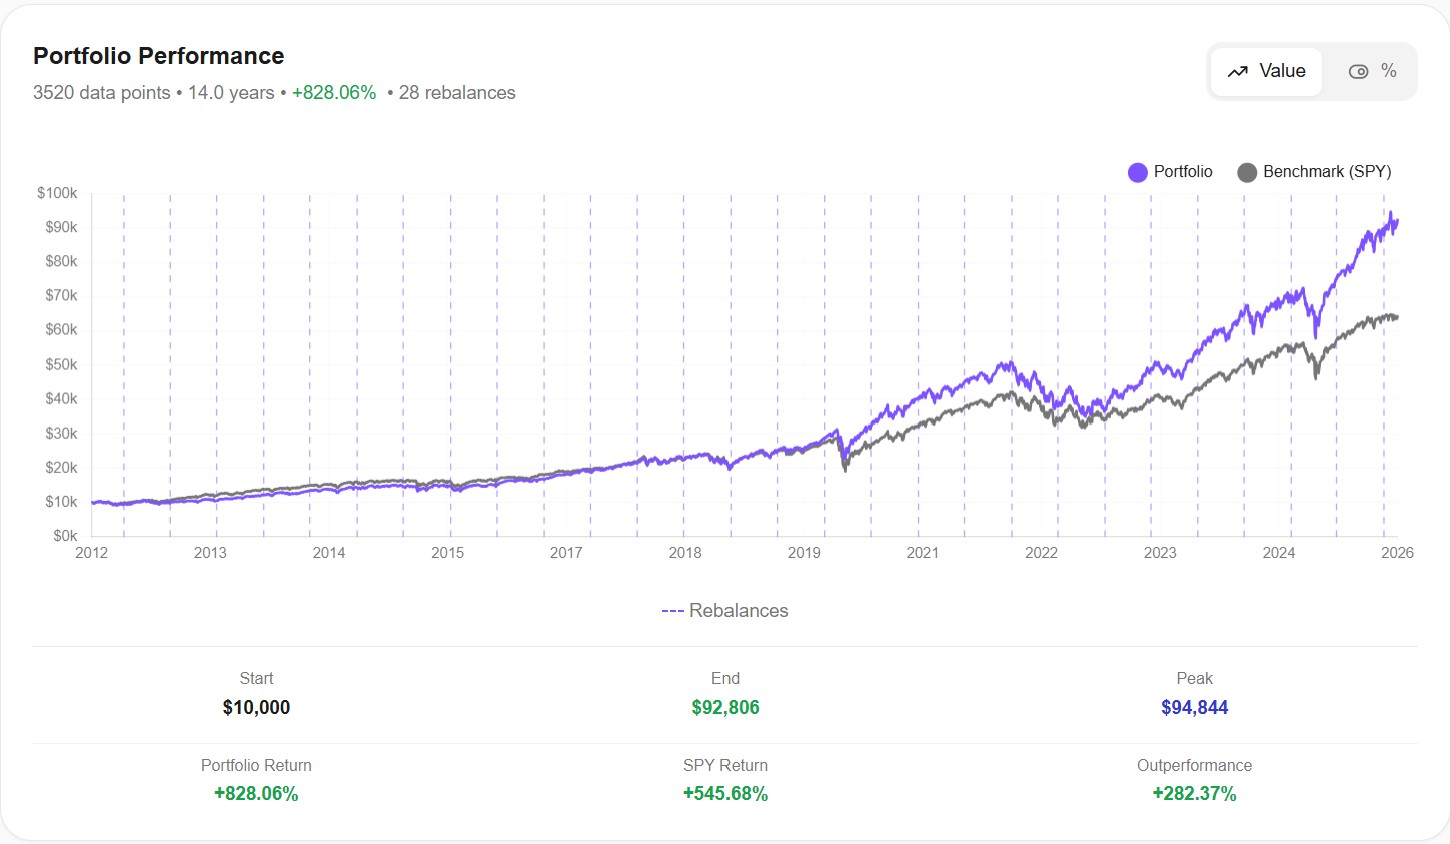Click the green +828.06% in the header
This screenshot has width=1450, height=844.
tap(334, 92)
